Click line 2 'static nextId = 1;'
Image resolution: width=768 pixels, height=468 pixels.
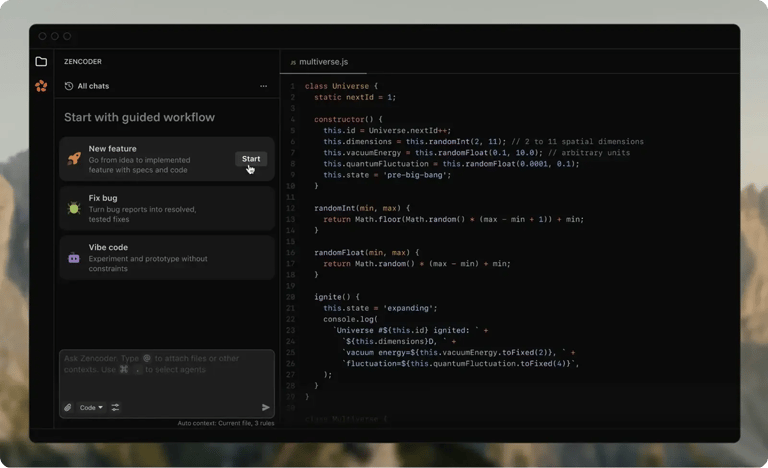coord(355,98)
